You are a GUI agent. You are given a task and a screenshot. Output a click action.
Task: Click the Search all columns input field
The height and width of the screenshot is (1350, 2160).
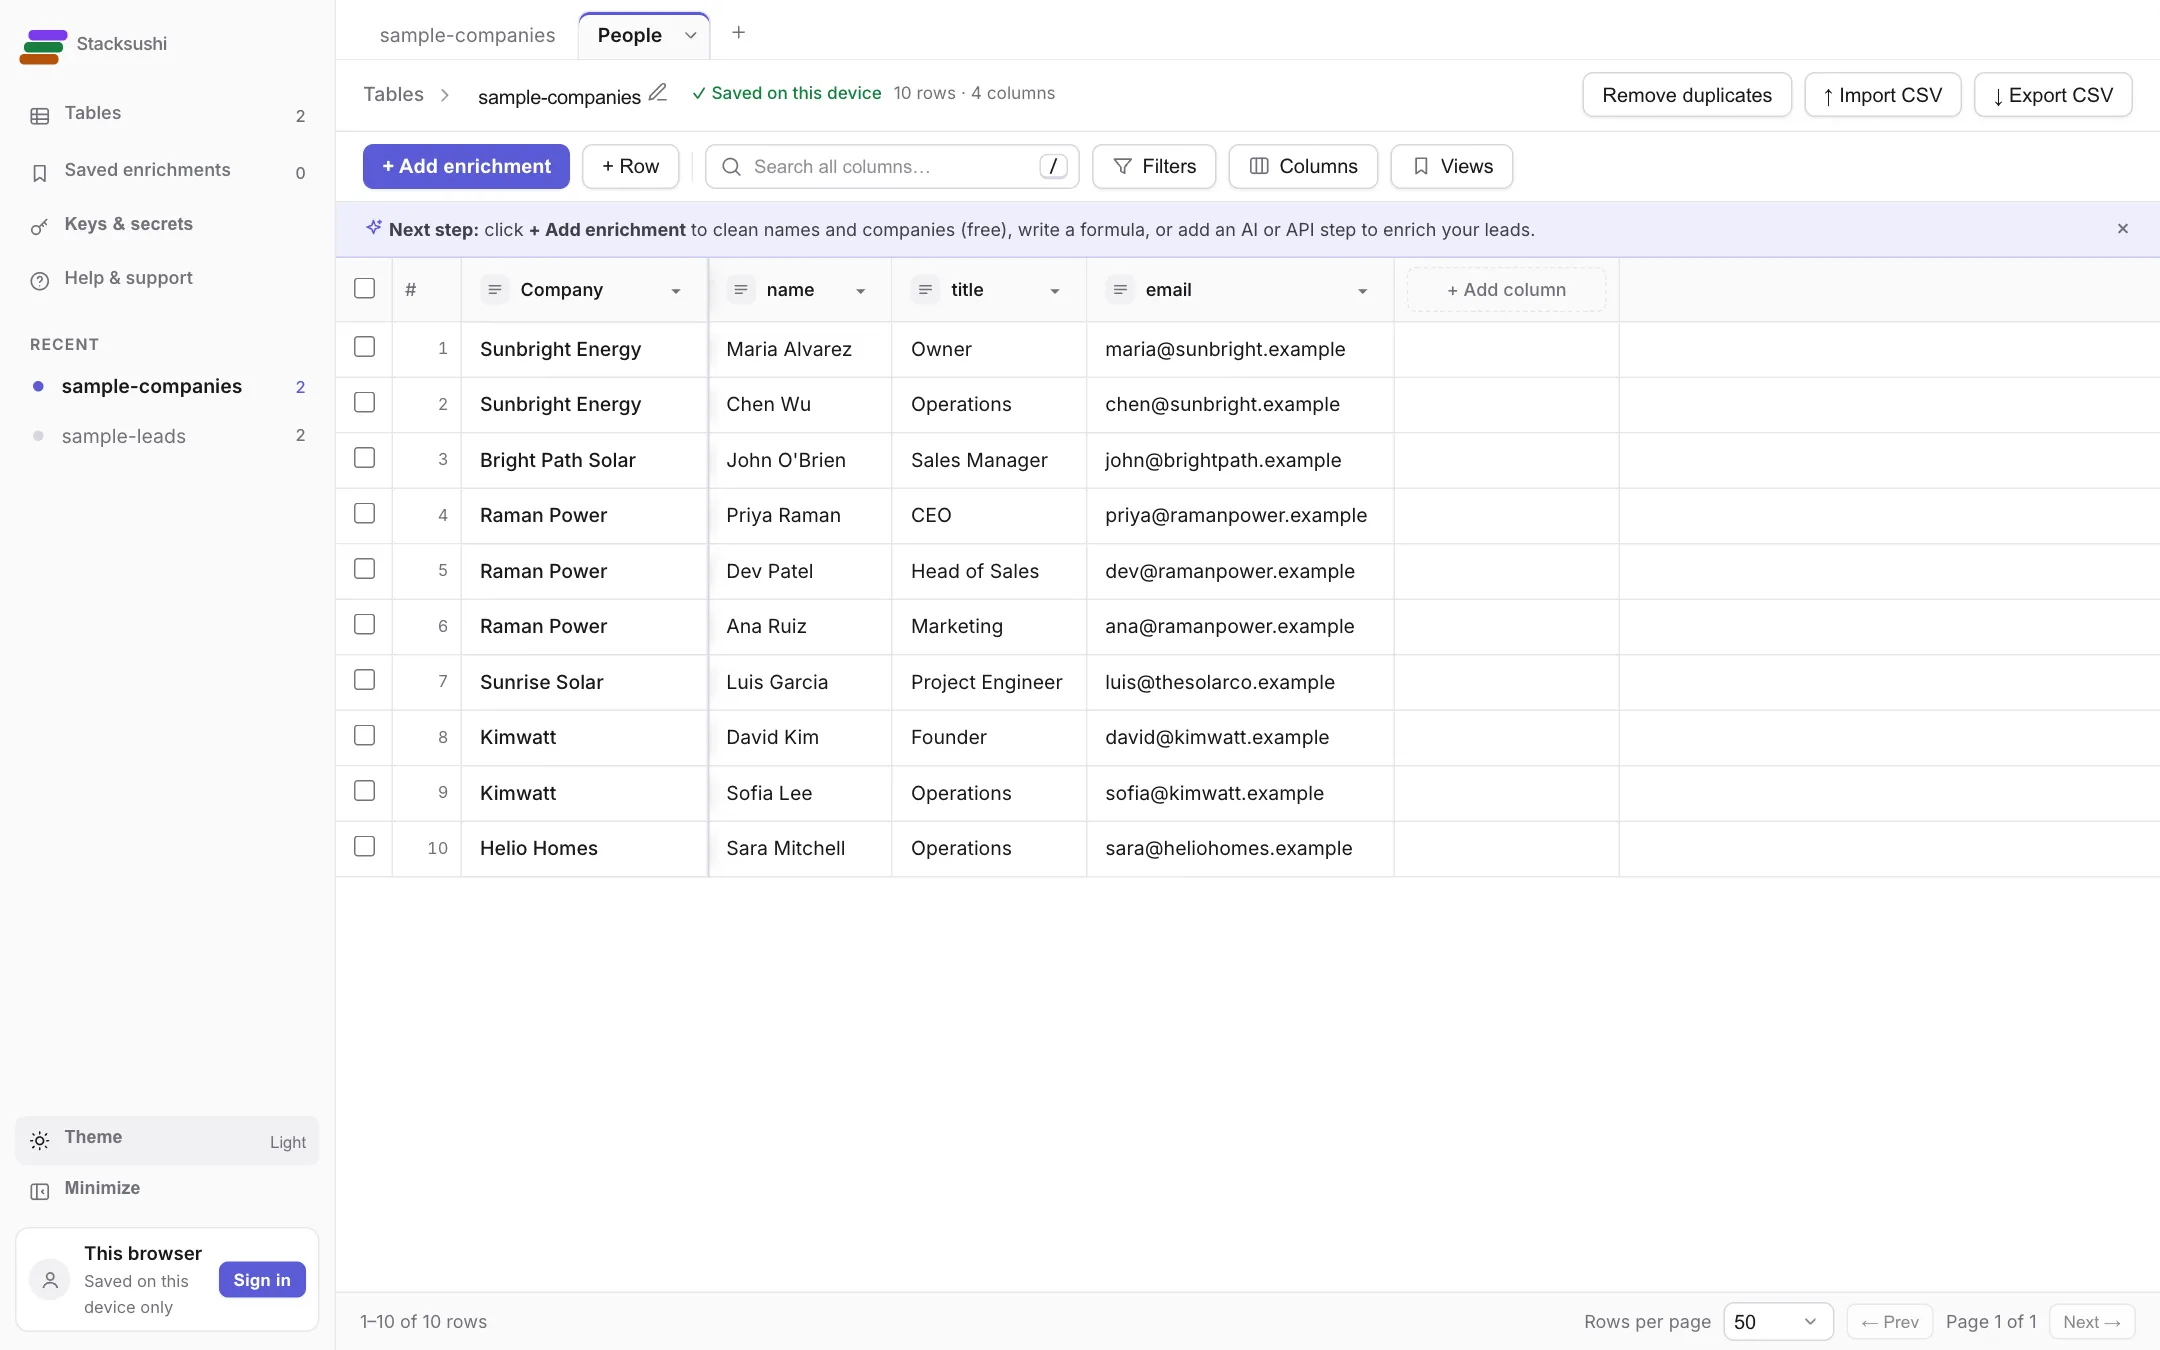(892, 166)
